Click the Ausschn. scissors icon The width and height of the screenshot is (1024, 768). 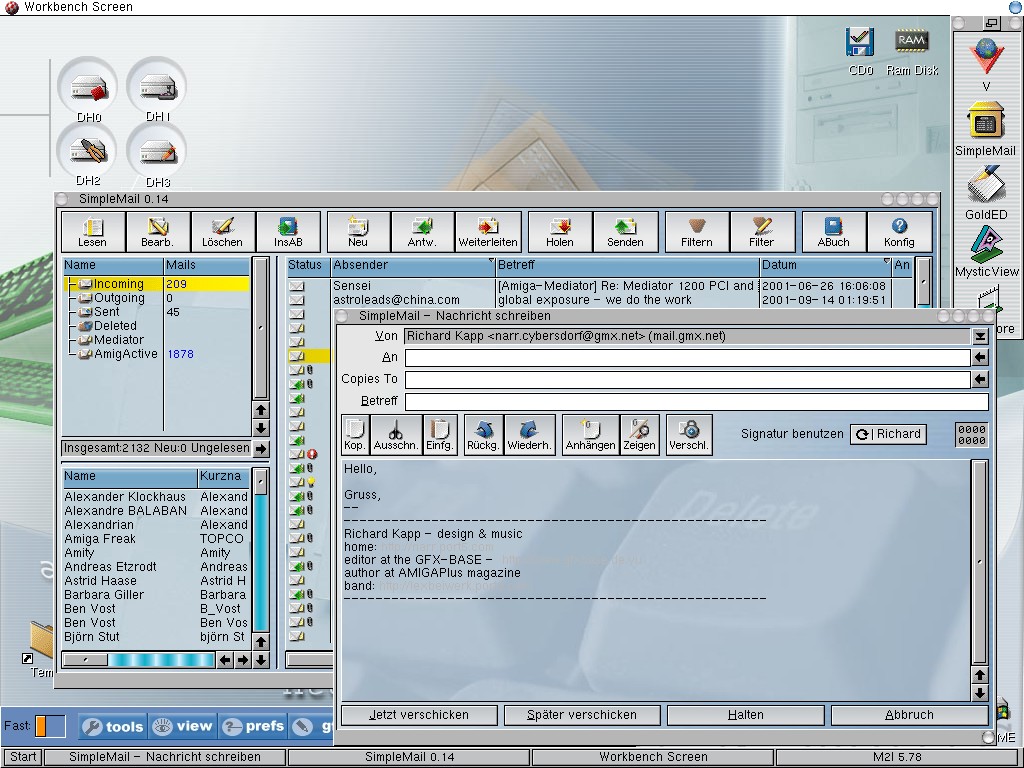[x=395, y=435]
